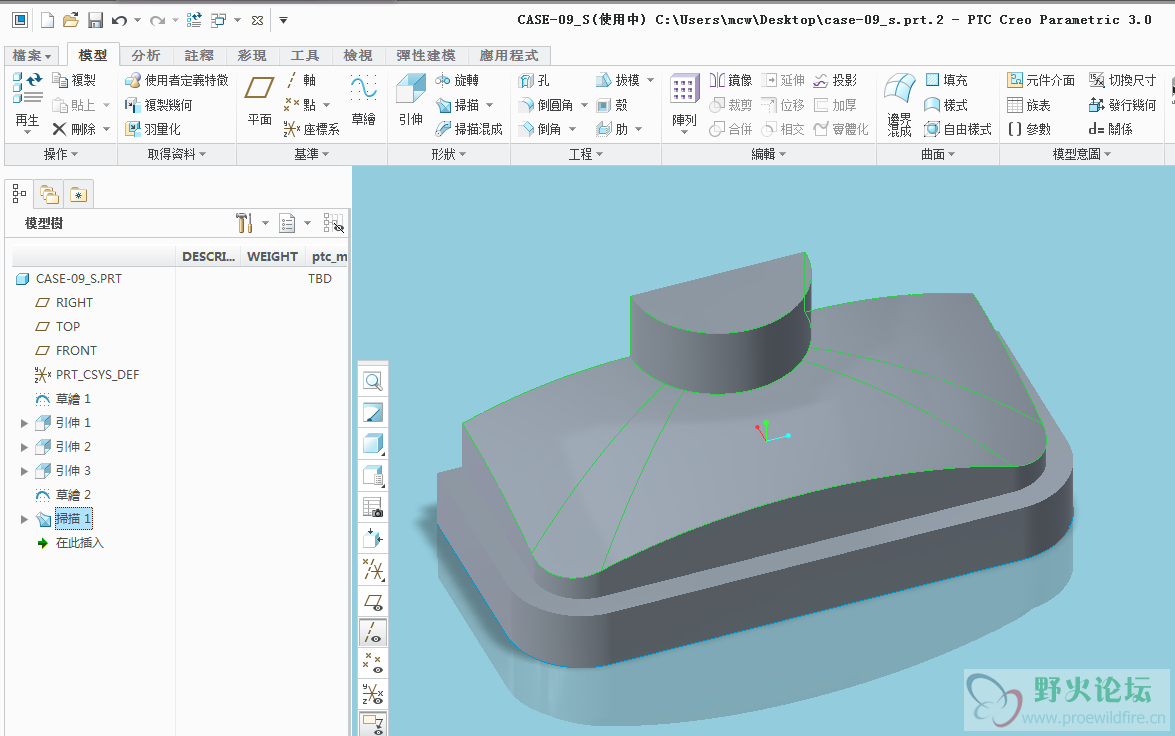The width and height of the screenshot is (1175, 736).
Task: Select Boundary Blend (邊界混成) tool
Action: tap(899, 105)
